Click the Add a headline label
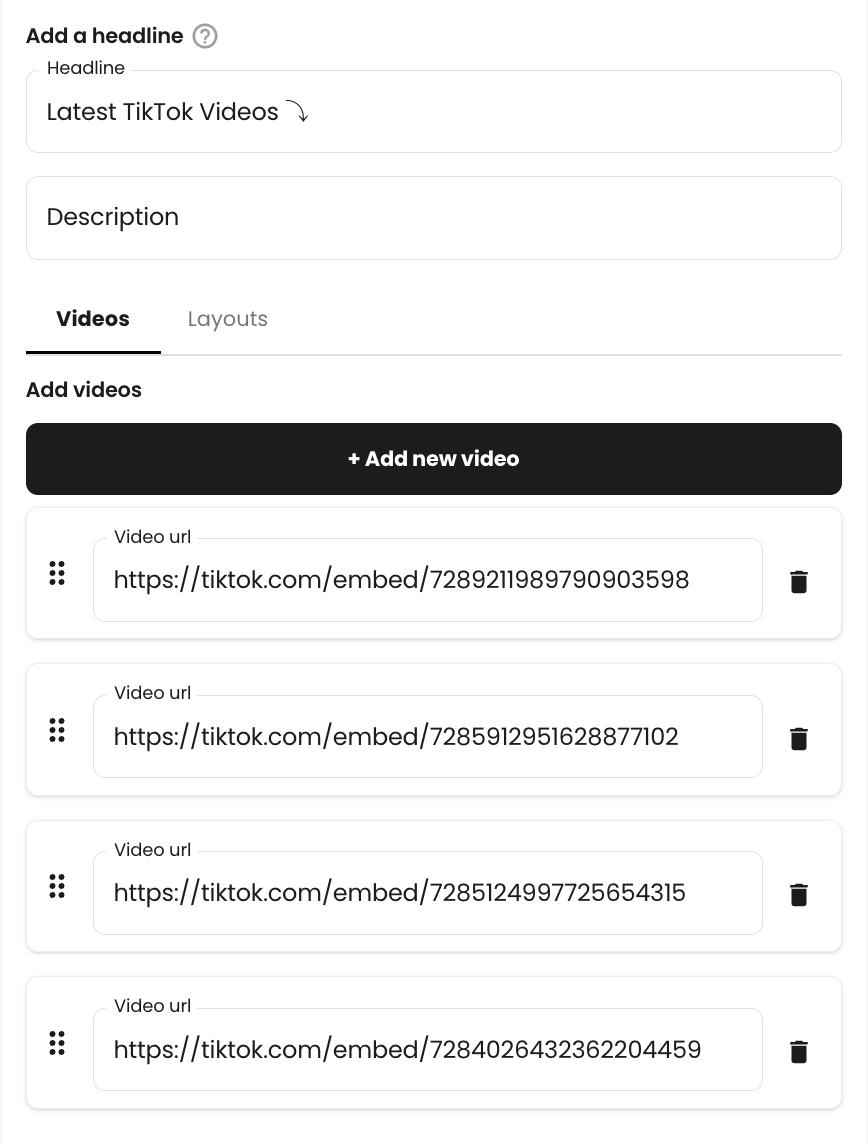This screenshot has height=1144, width=868. click(104, 36)
